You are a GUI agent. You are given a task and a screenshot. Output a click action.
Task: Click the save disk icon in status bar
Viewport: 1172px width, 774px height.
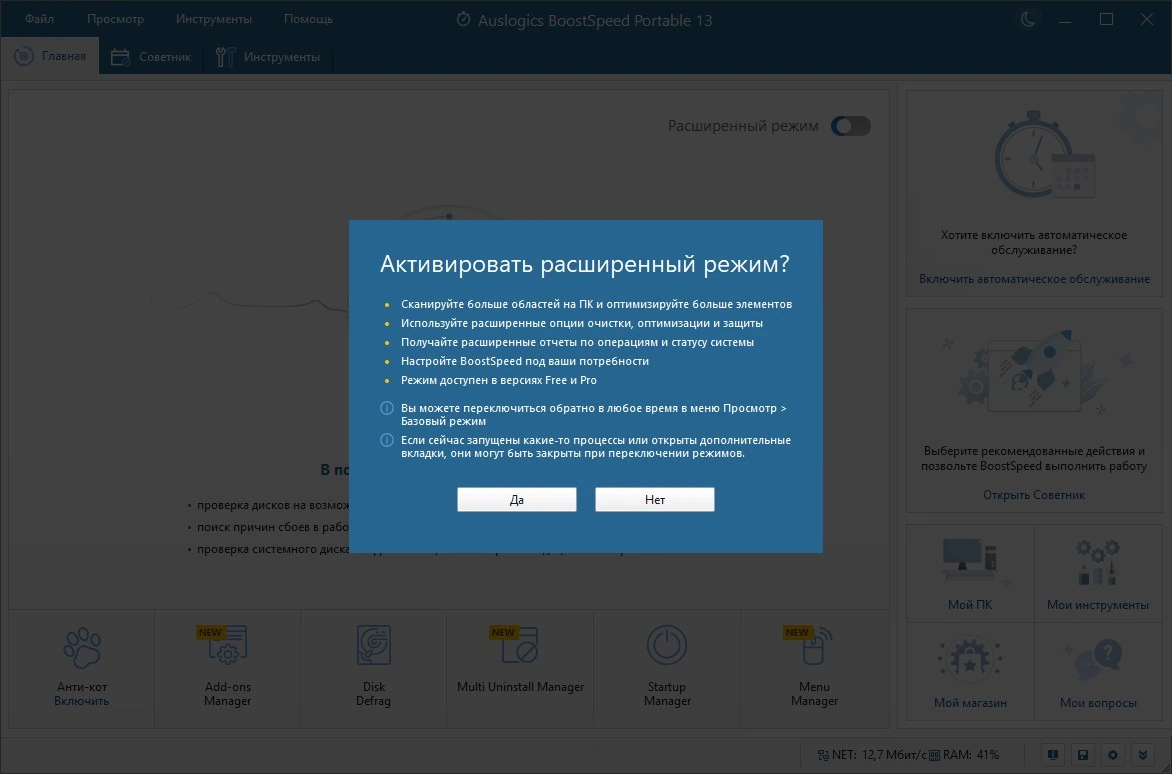1082,755
